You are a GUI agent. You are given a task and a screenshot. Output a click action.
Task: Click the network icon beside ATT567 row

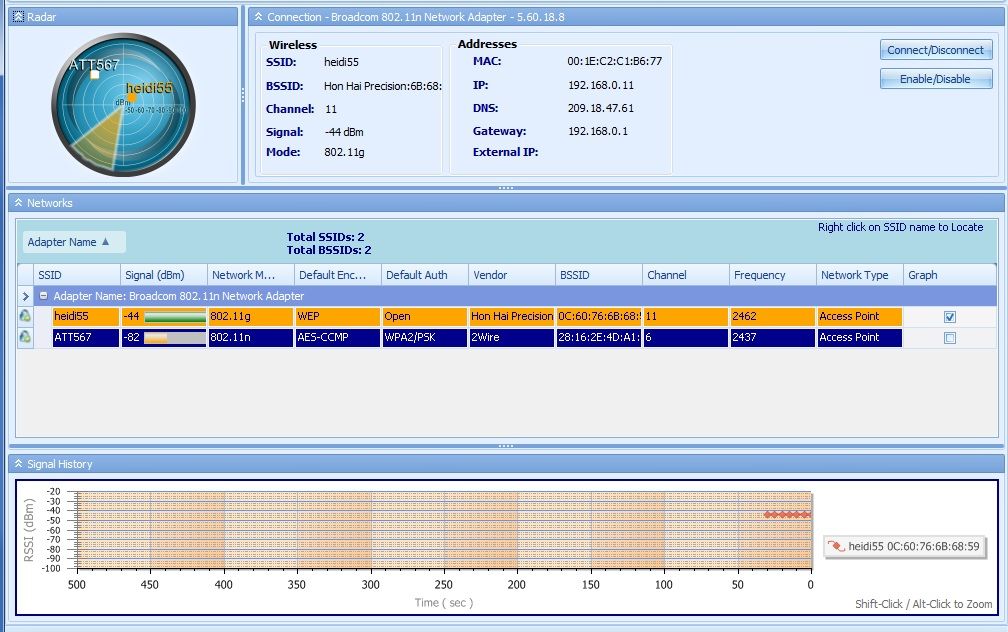[25, 336]
